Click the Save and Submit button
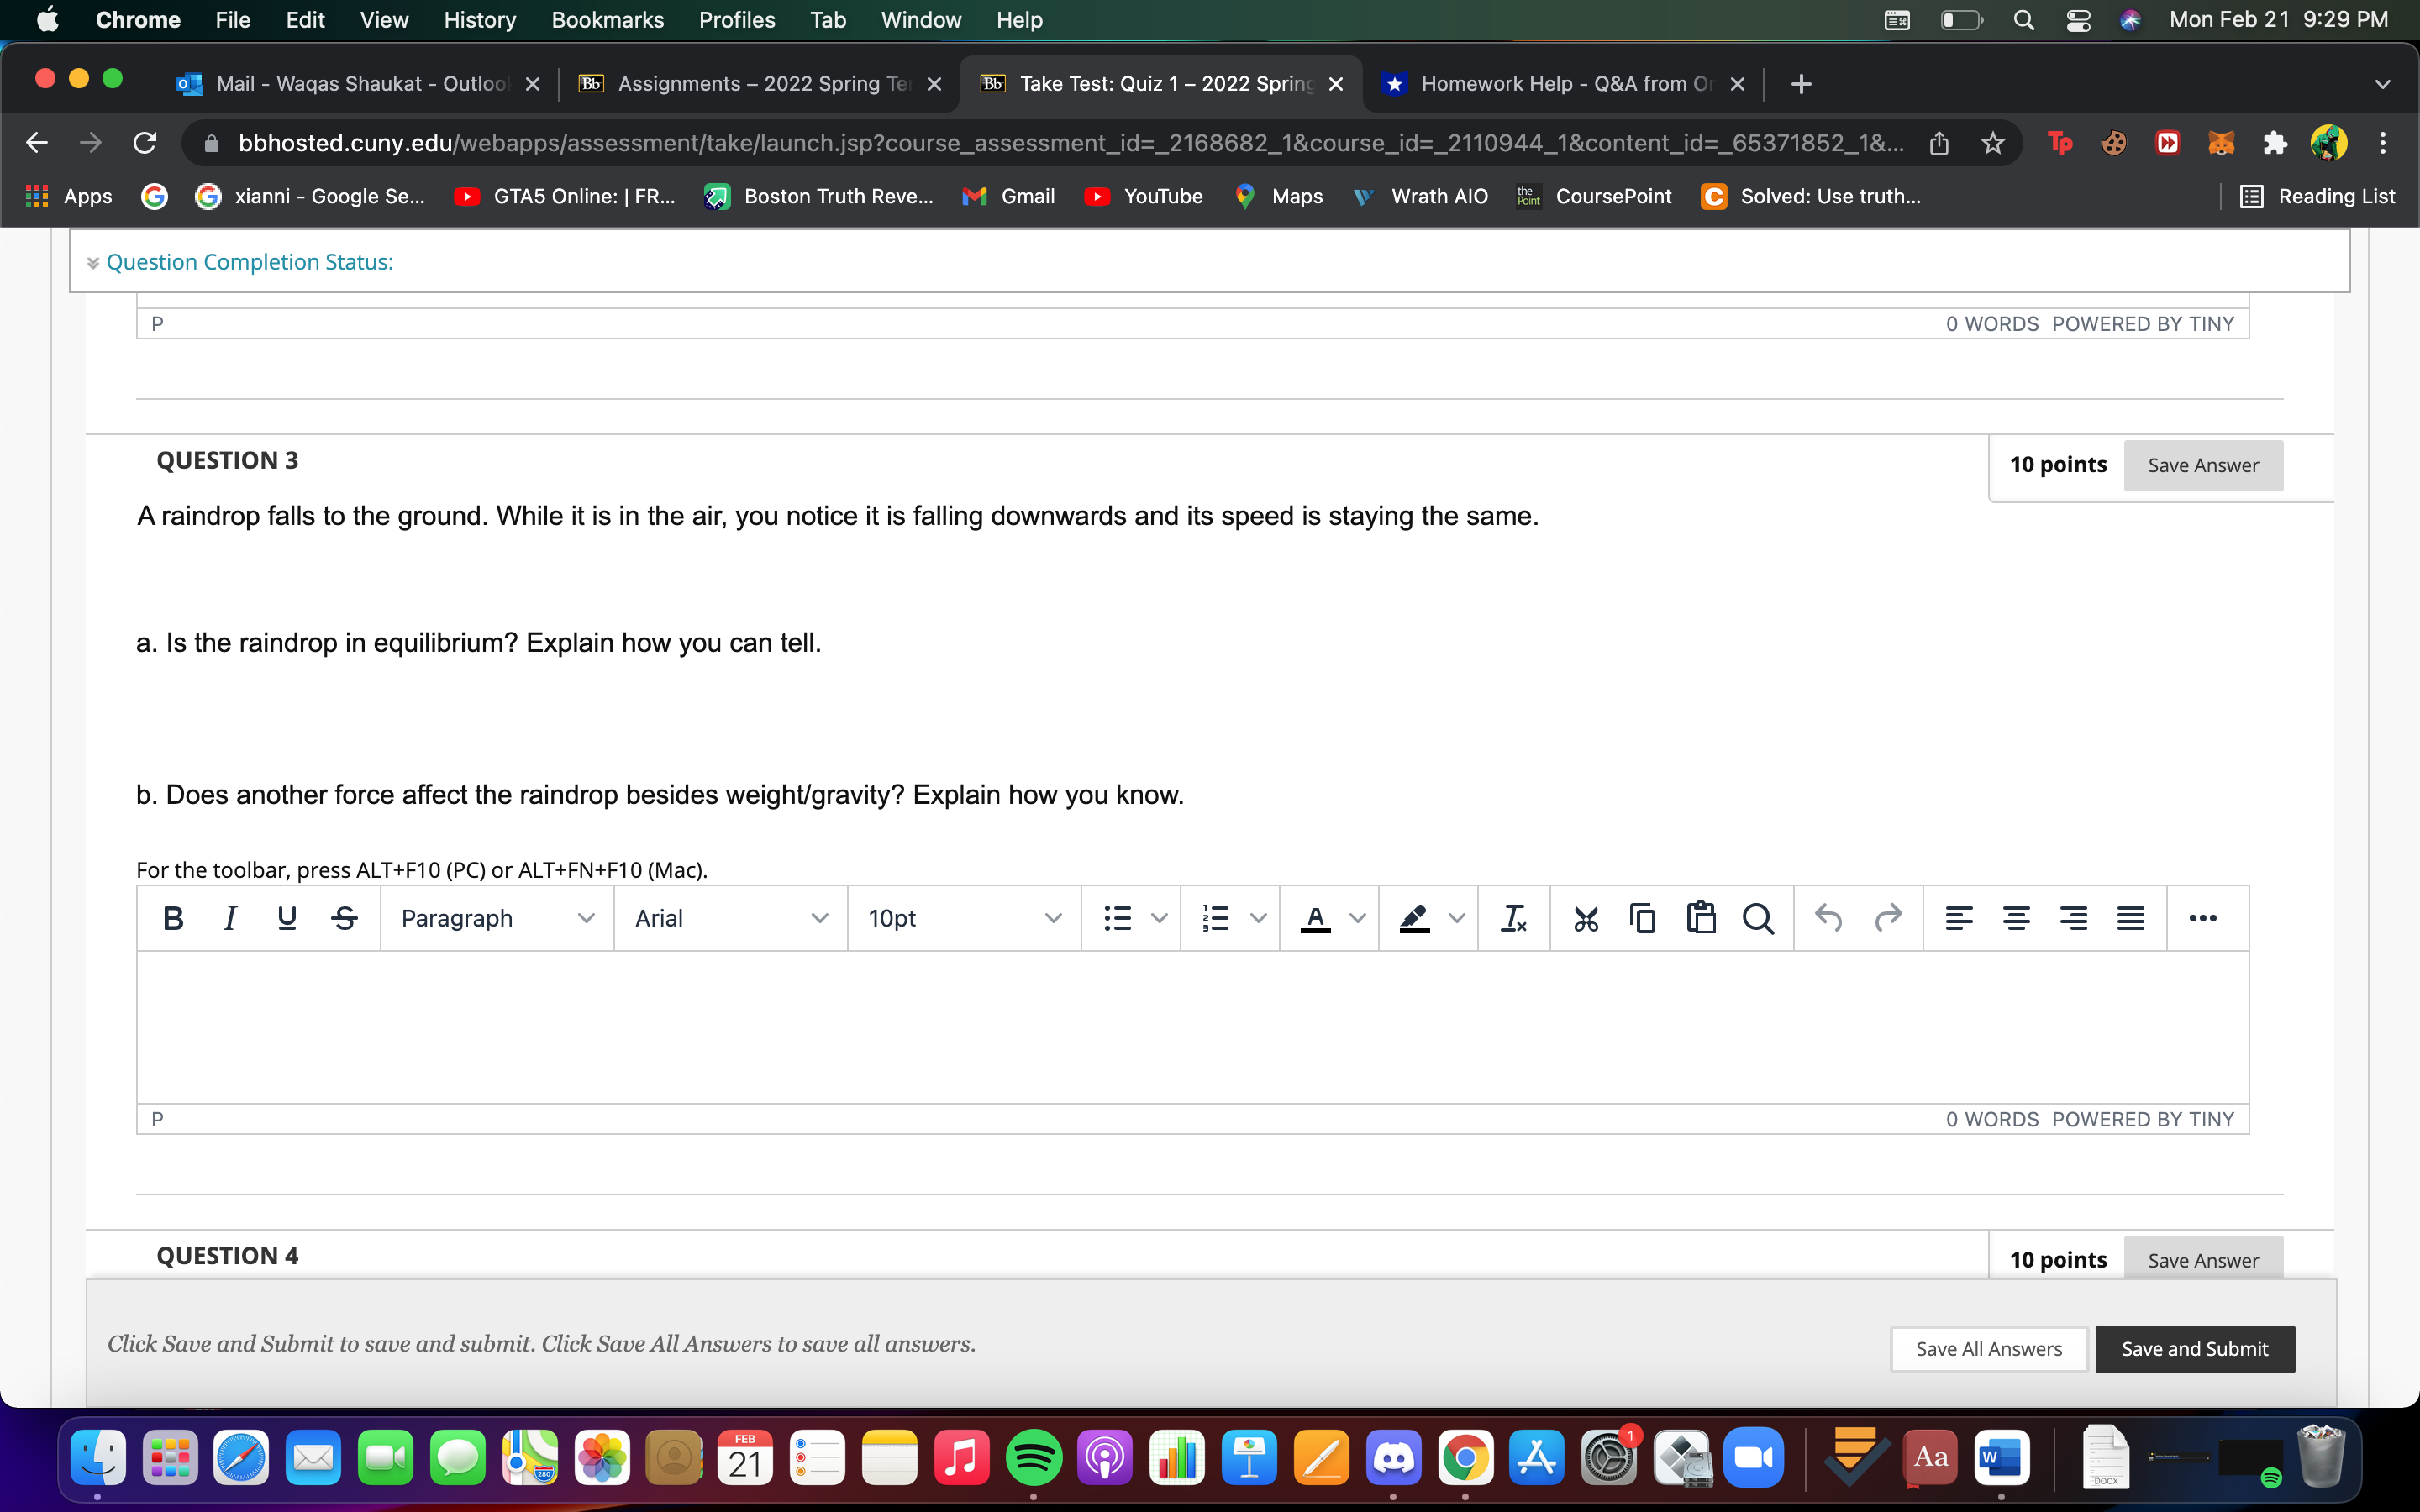 tap(2194, 1348)
